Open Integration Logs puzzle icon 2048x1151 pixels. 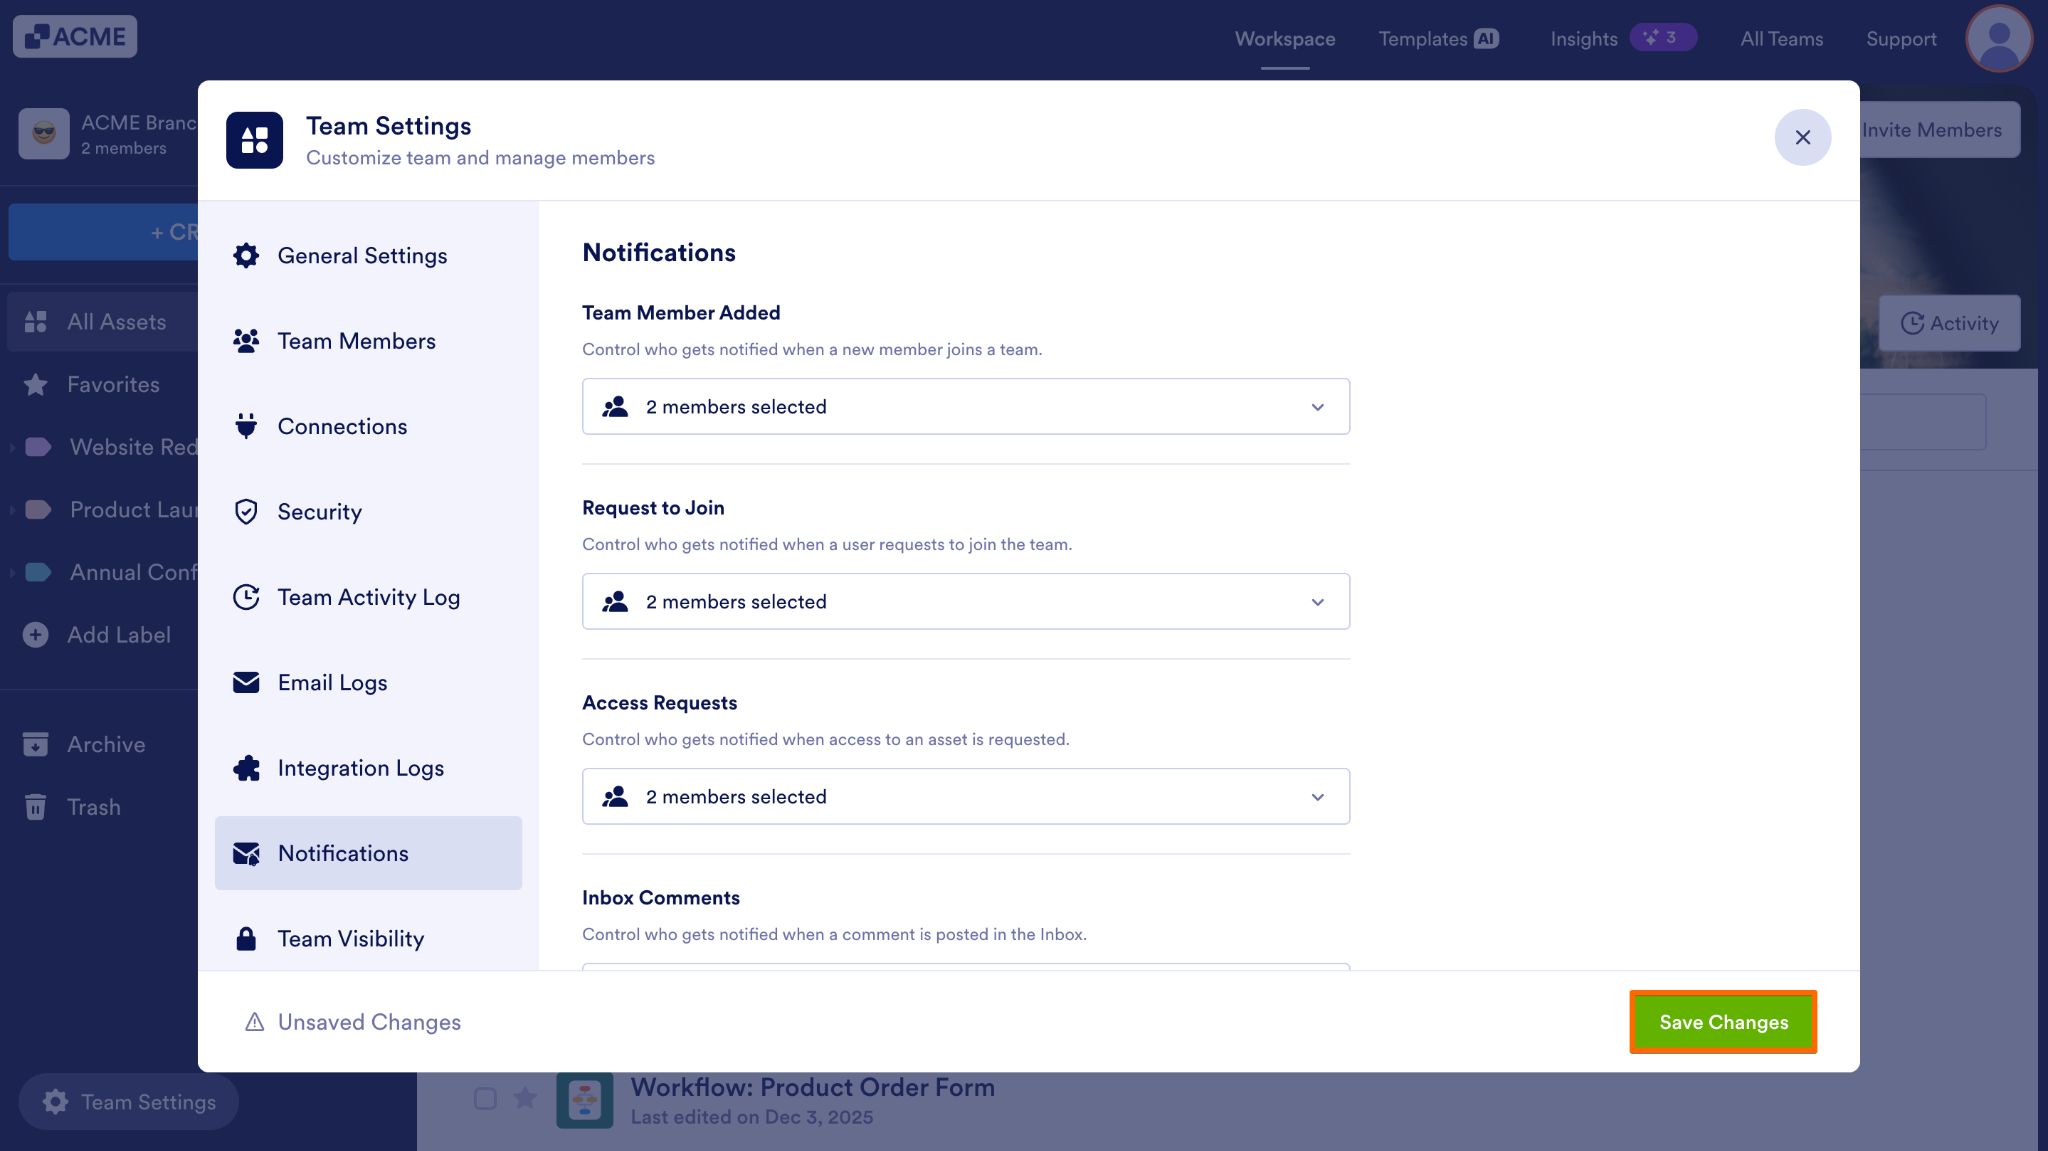tap(246, 768)
